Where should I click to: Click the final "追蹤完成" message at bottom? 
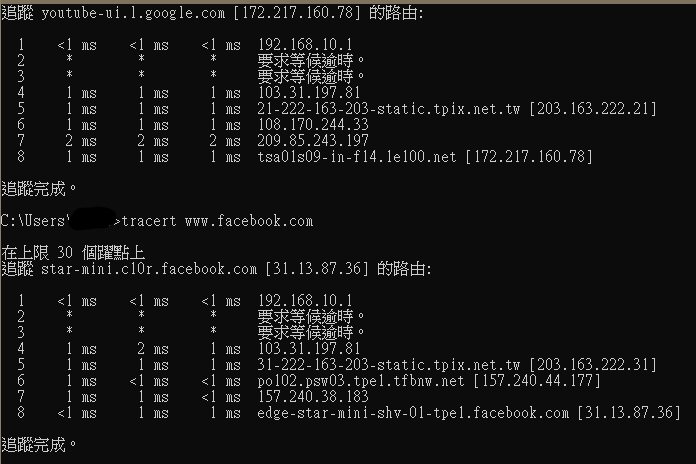(38, 444)
